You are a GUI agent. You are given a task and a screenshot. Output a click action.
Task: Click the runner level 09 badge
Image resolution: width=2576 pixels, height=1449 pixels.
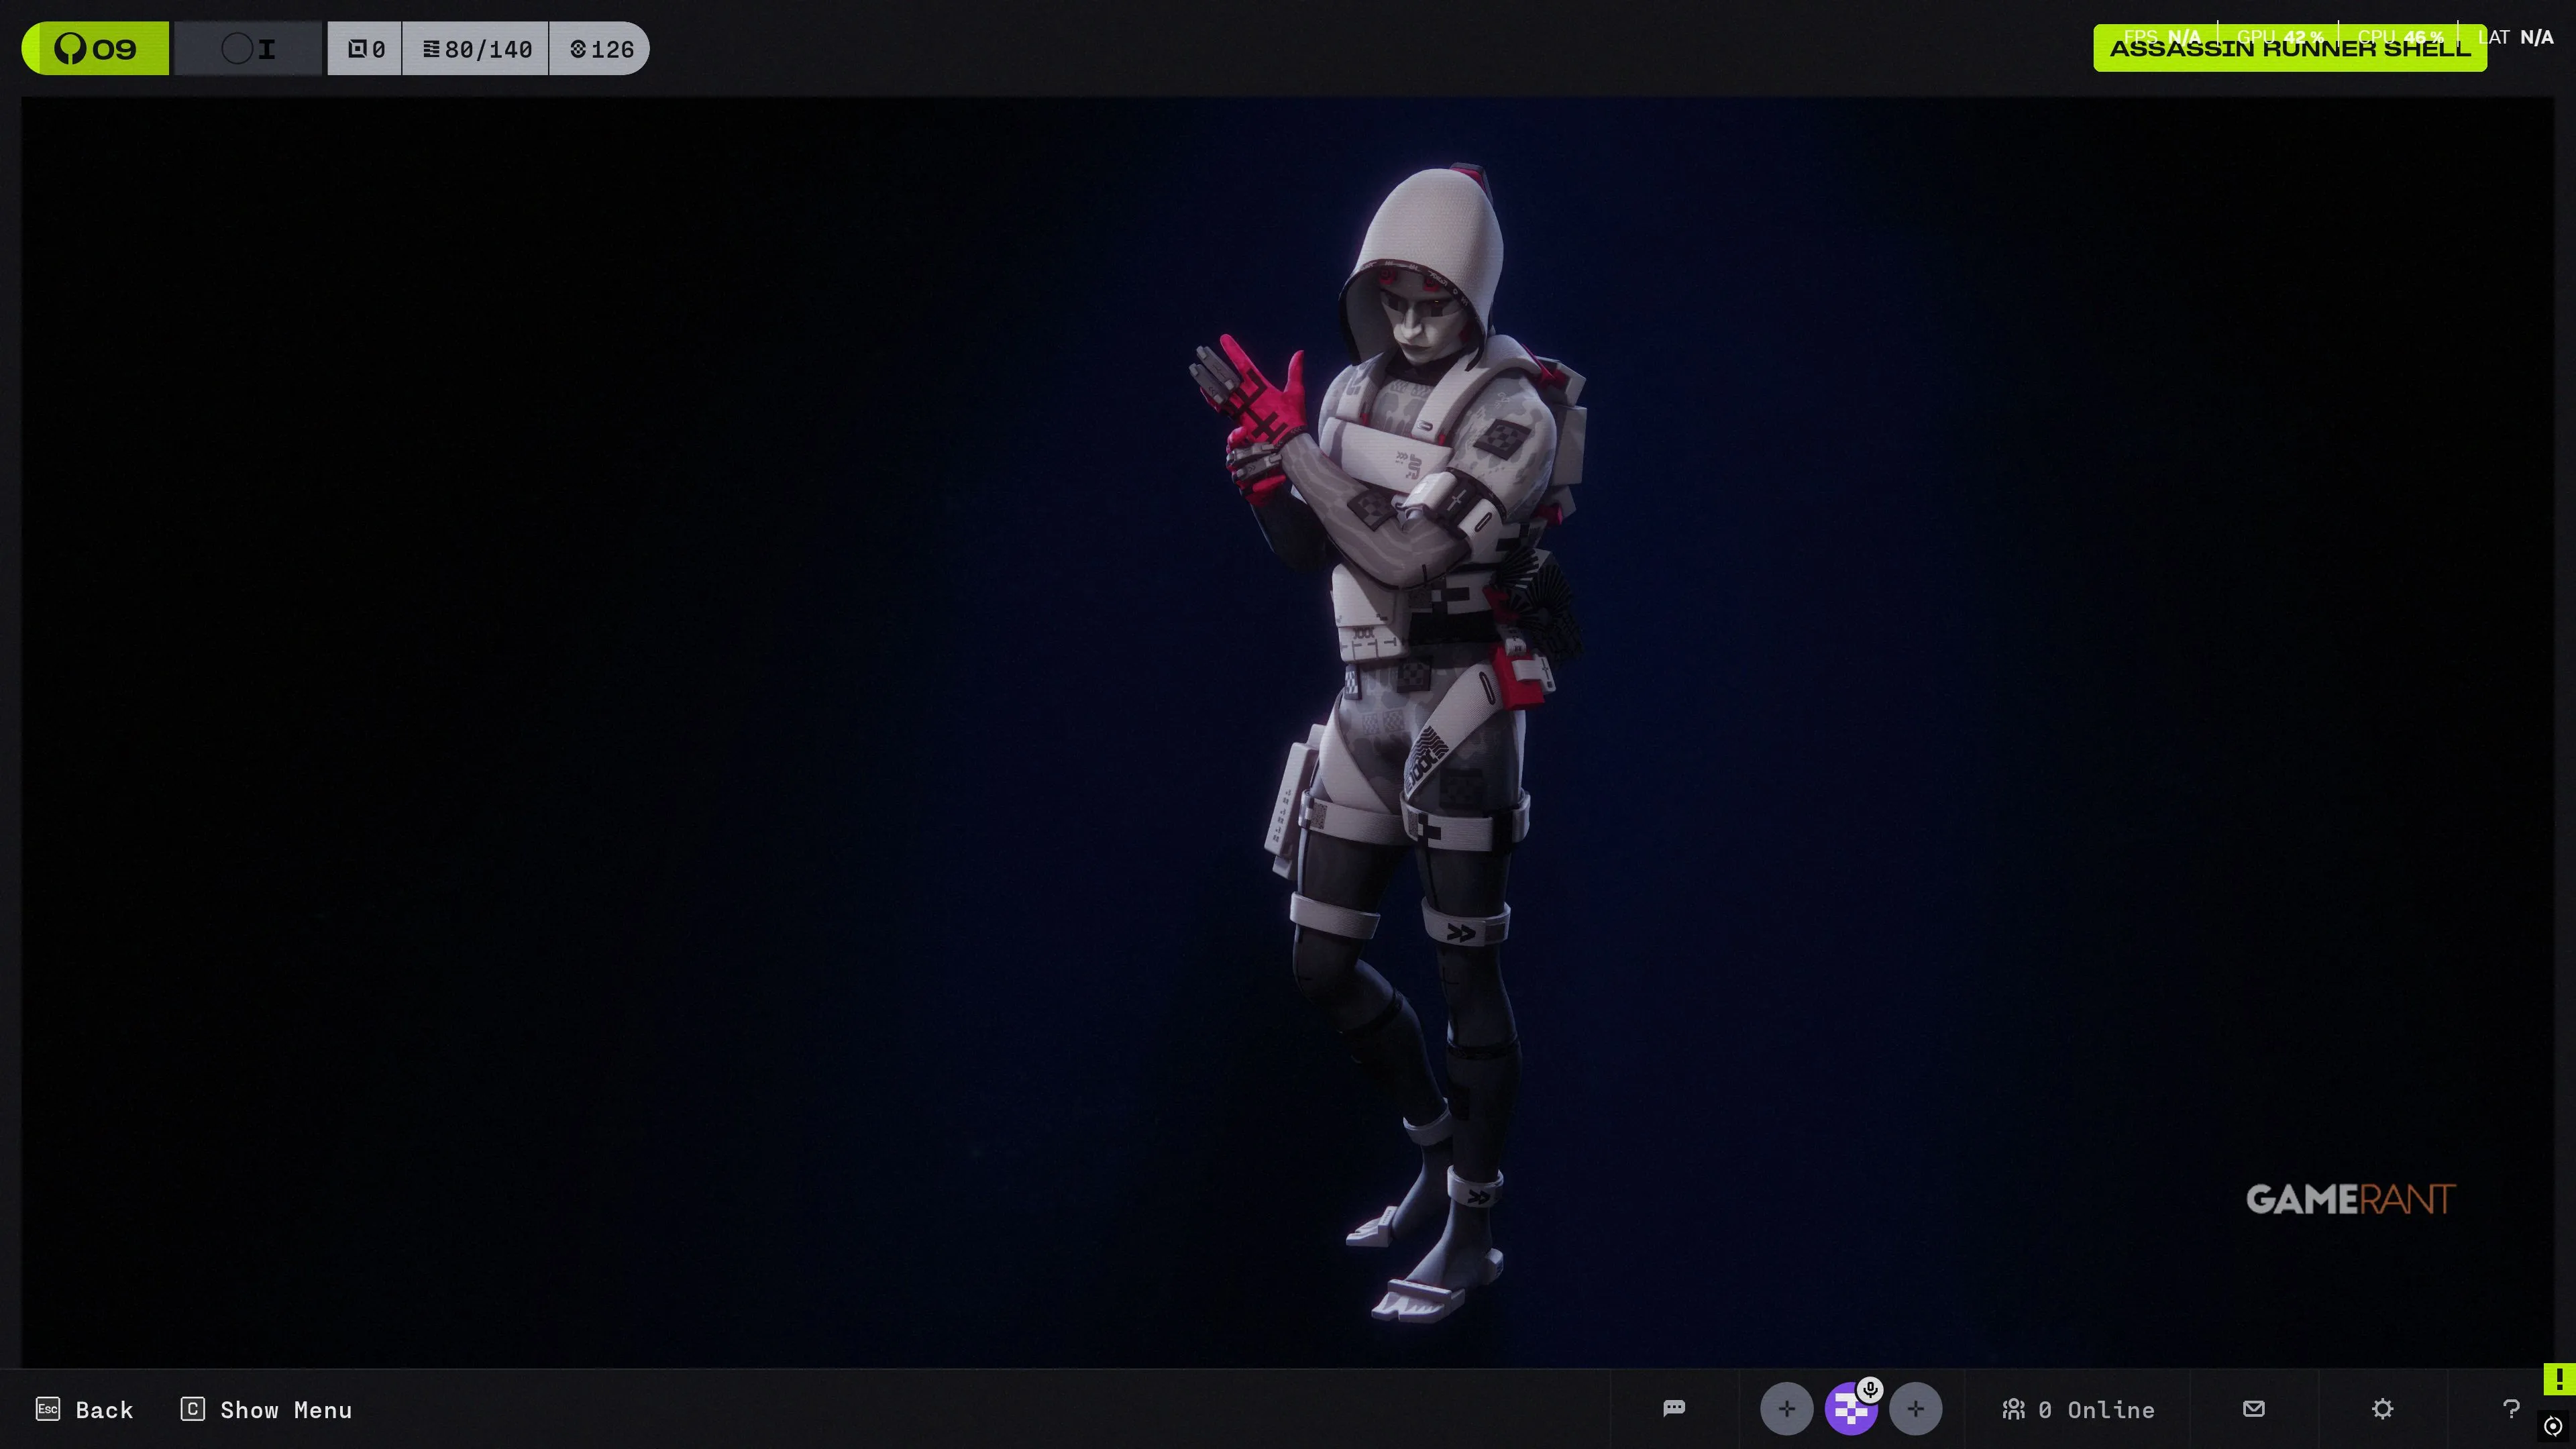[x=96, y=48]
